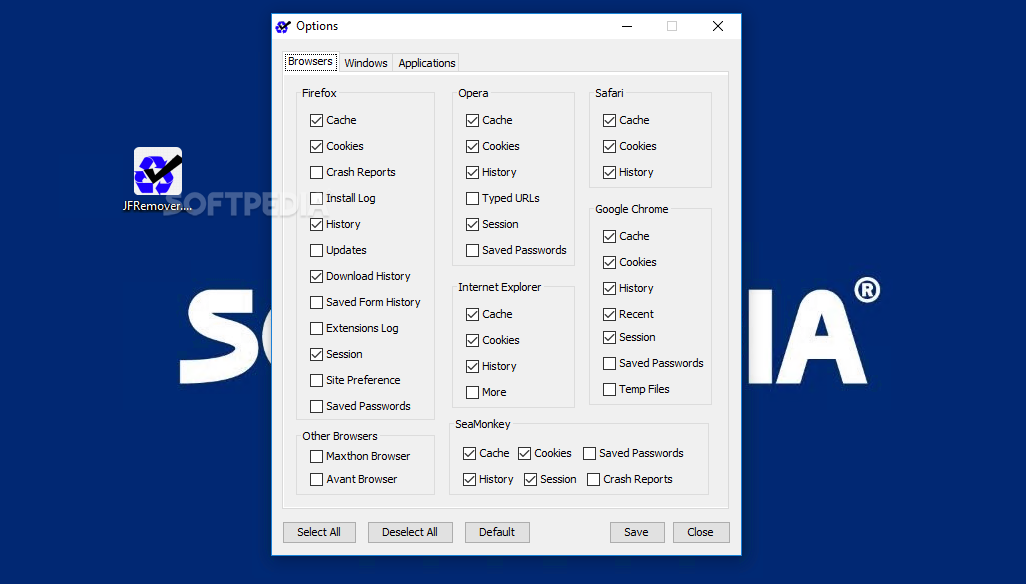This screenshot has width=1026, height=584.
Task: Toggle Firefox Session checkbox
Action: [316, 354]
